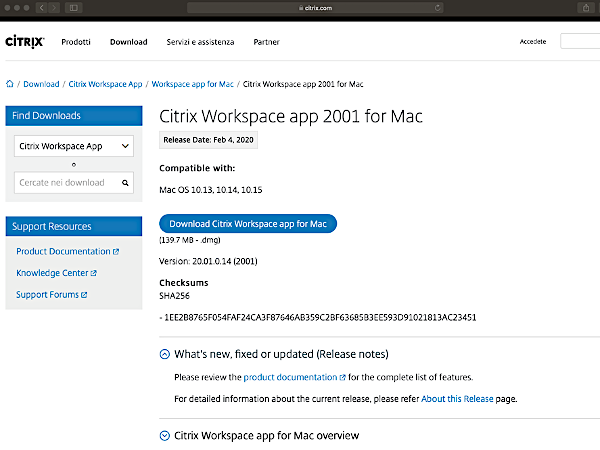The height and width of the screenshot is (450, 600).
Task: Click the top-right site search field
Action: coord(580,41)
